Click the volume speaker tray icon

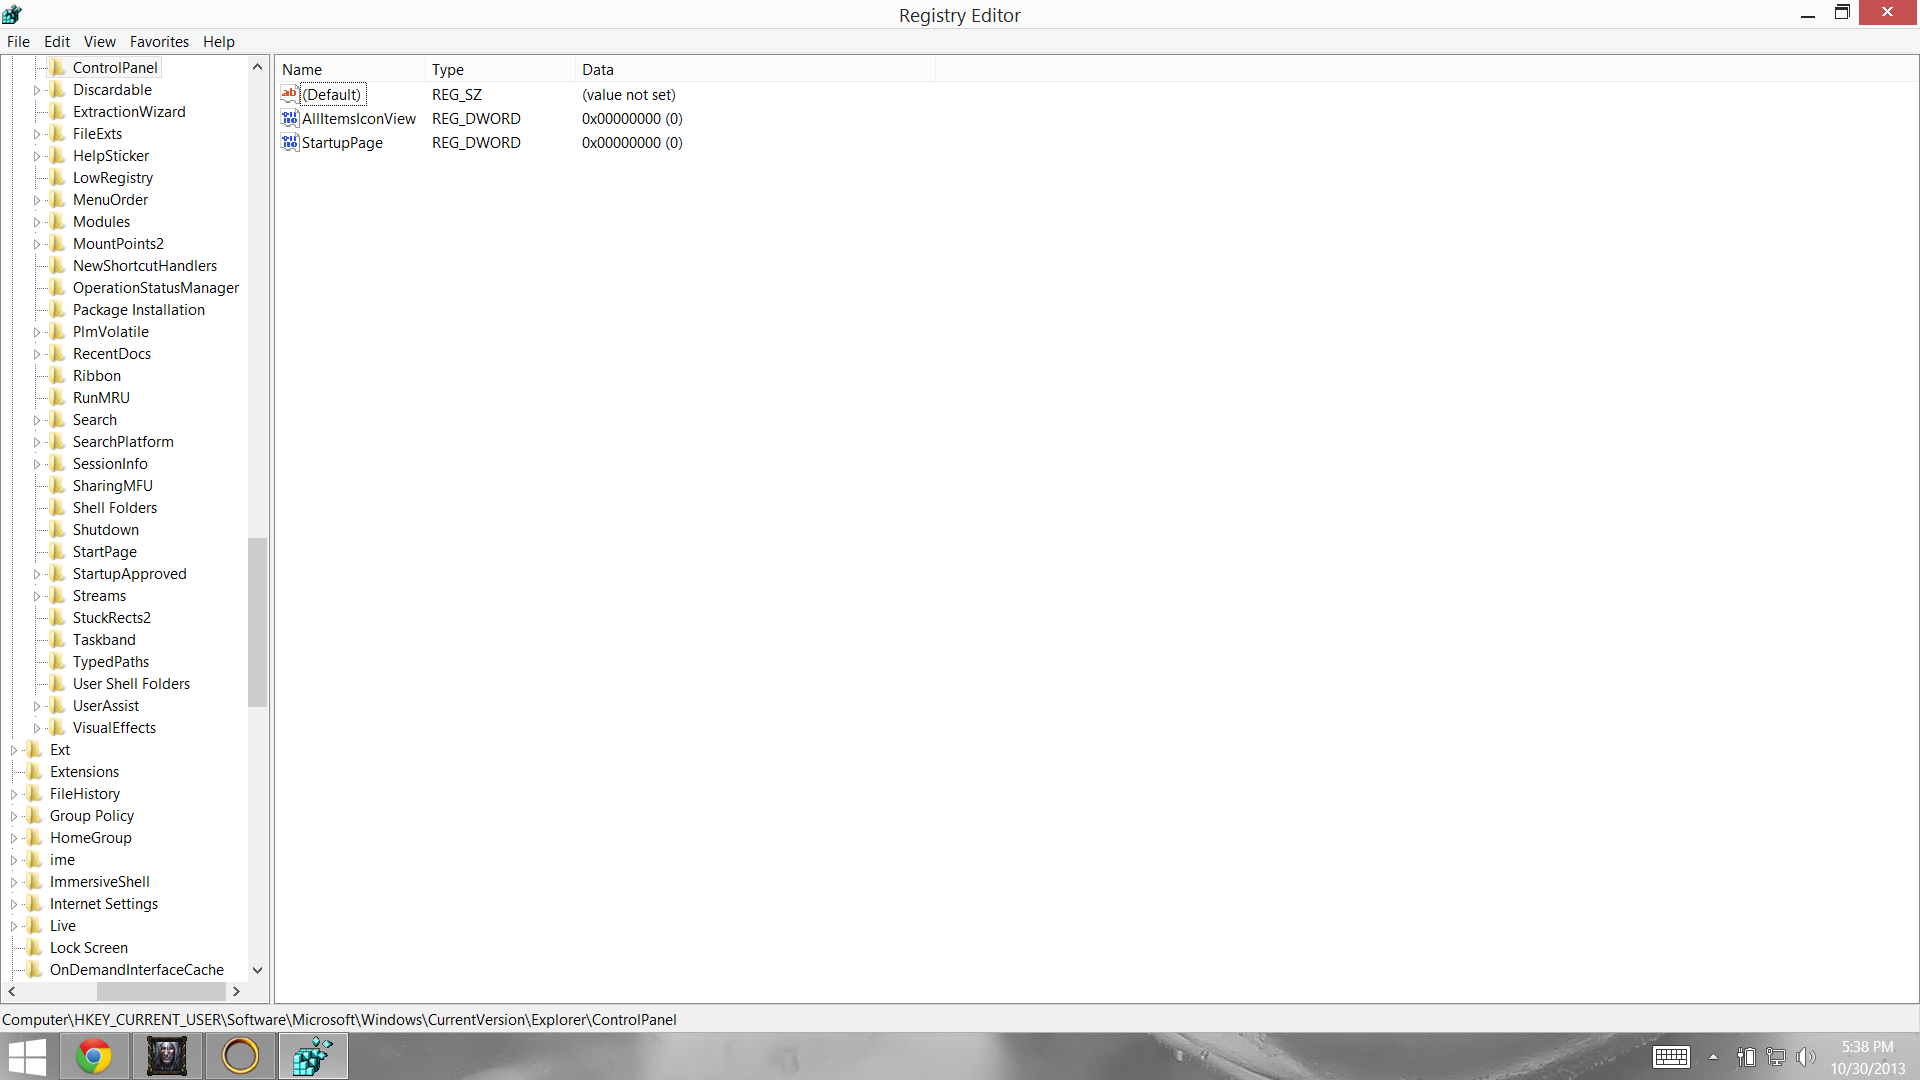coord(1805,1057)
